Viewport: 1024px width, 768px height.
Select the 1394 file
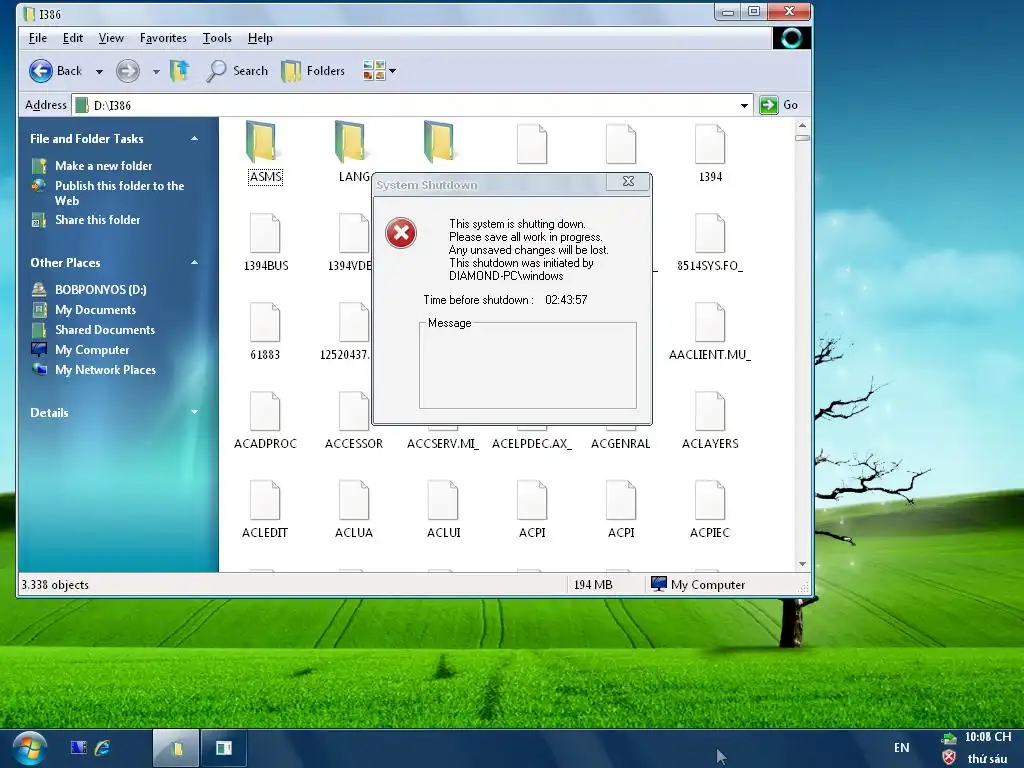click(x=710, y=153)
